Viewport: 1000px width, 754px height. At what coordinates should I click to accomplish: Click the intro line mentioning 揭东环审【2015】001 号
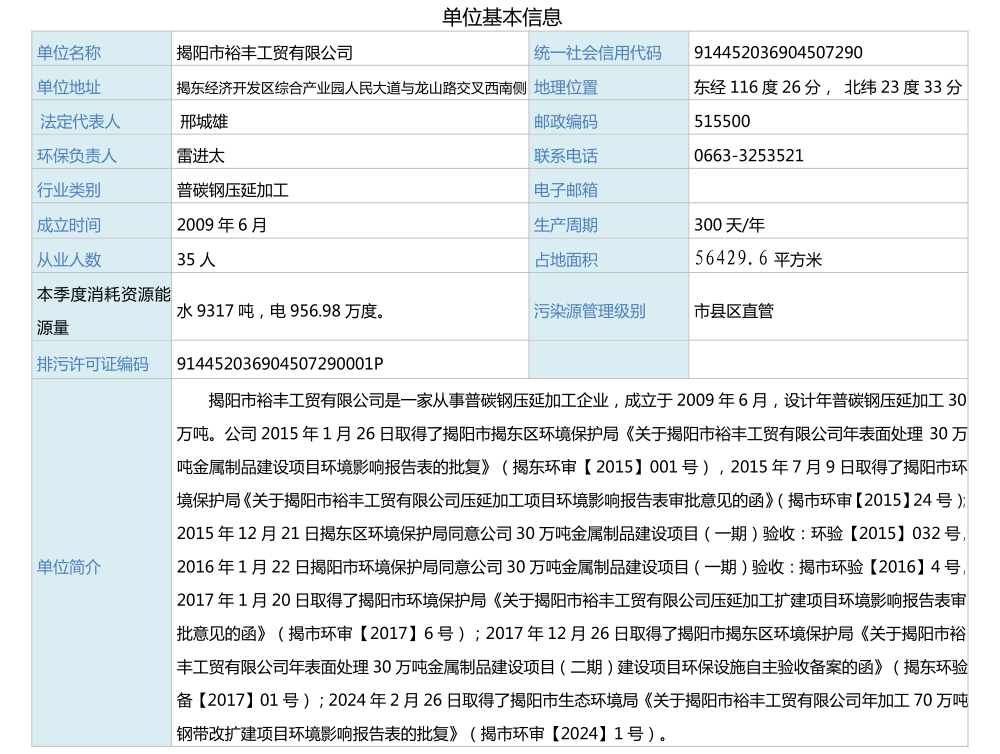[571, 468]
